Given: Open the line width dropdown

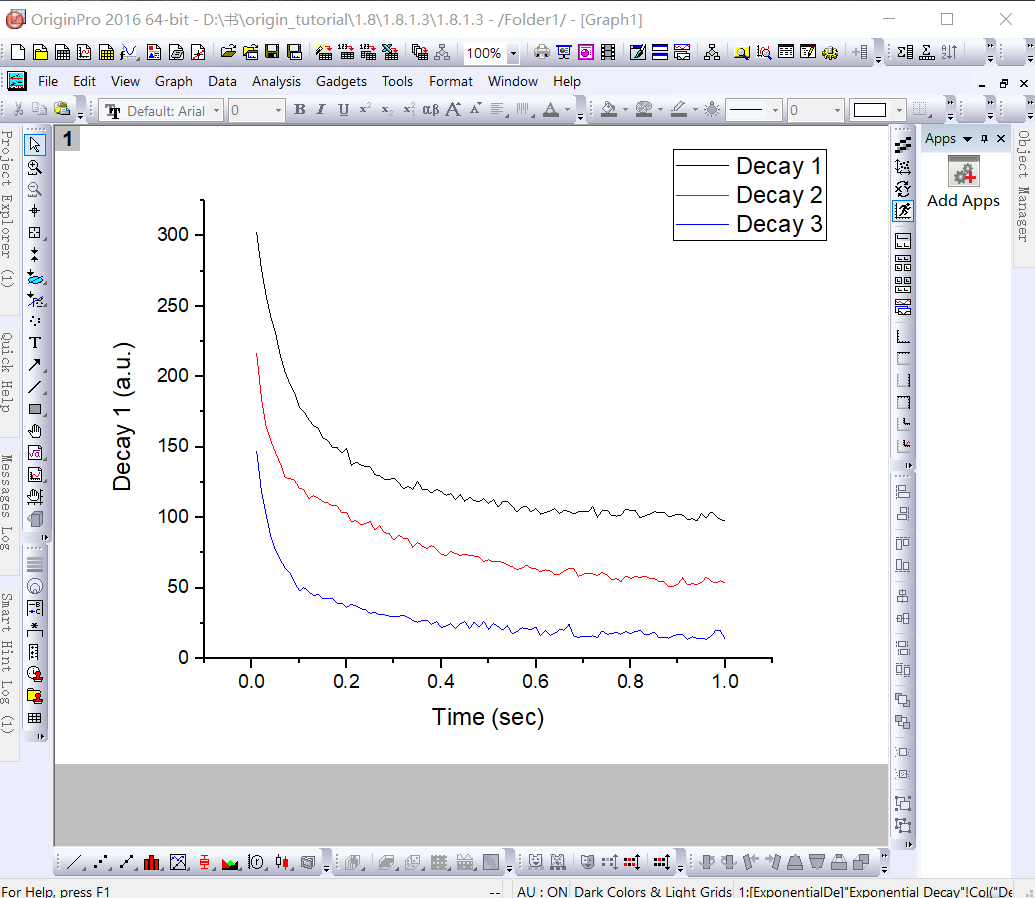Looking at the screenshot, I should (x=838, y=110).
